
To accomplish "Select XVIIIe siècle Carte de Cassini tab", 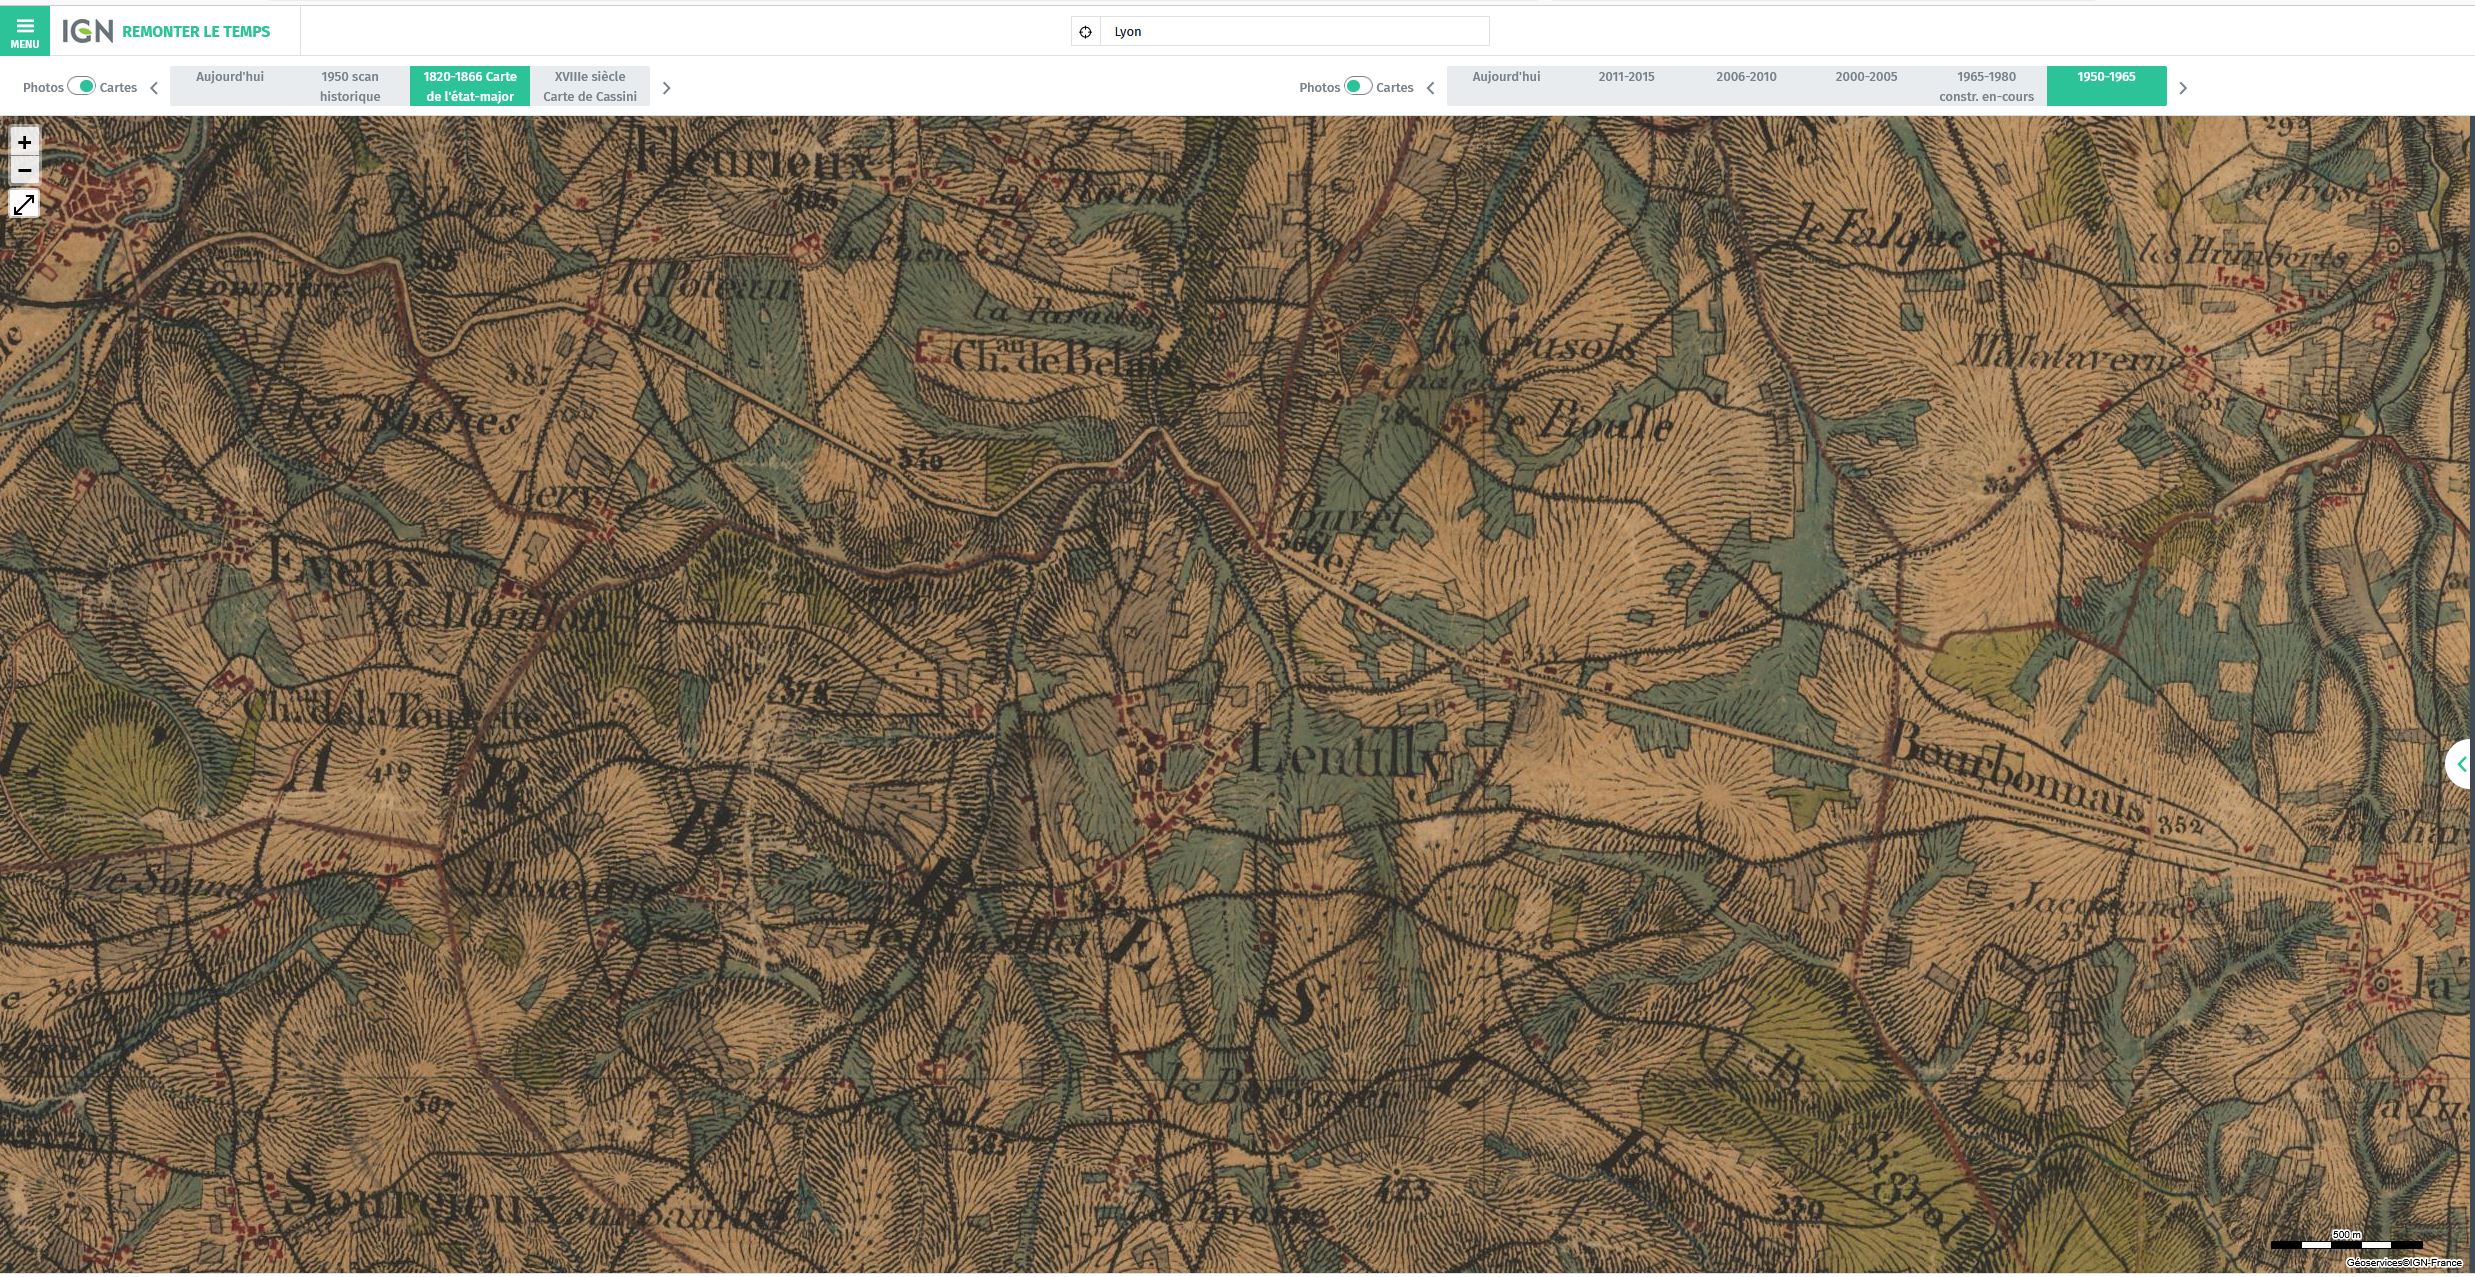I will [589, 86].
